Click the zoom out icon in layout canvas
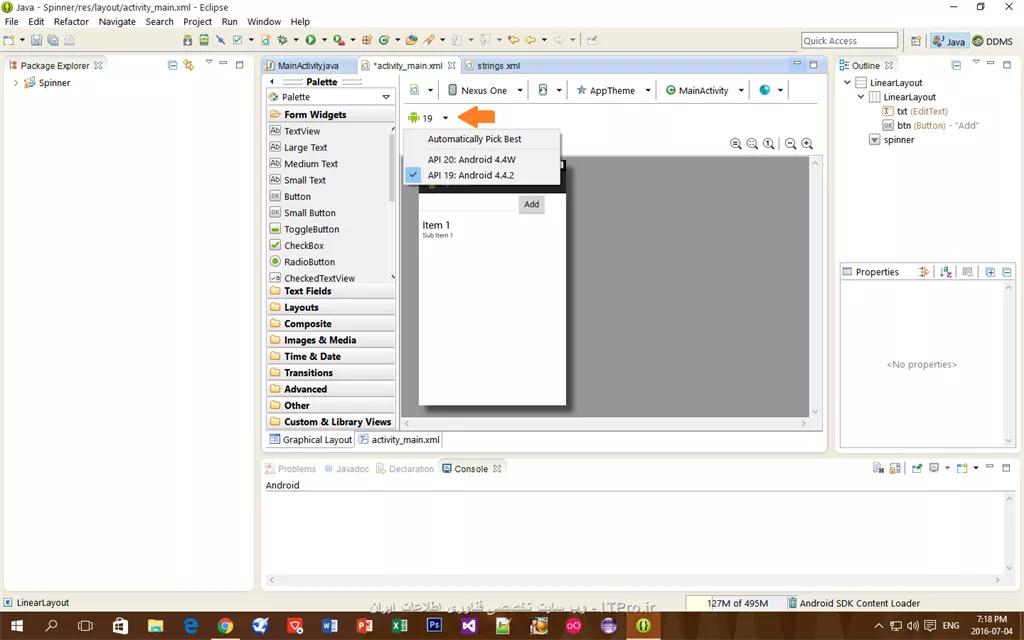 (x=790, y=144)
